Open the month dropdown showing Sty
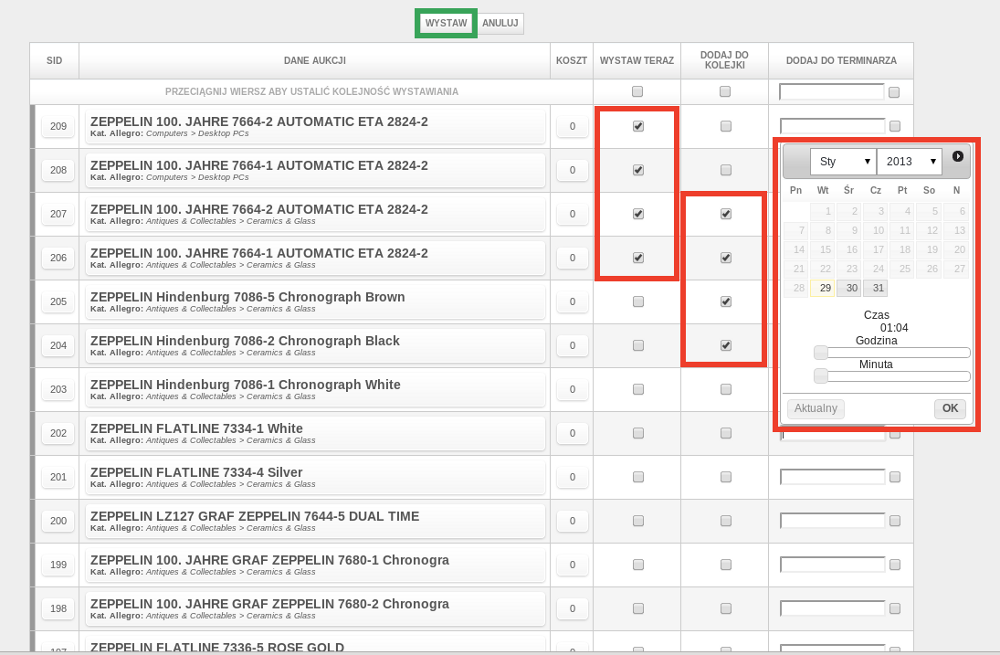The height and width of the screenshot is (655, 1000). [x=843, y=161]
